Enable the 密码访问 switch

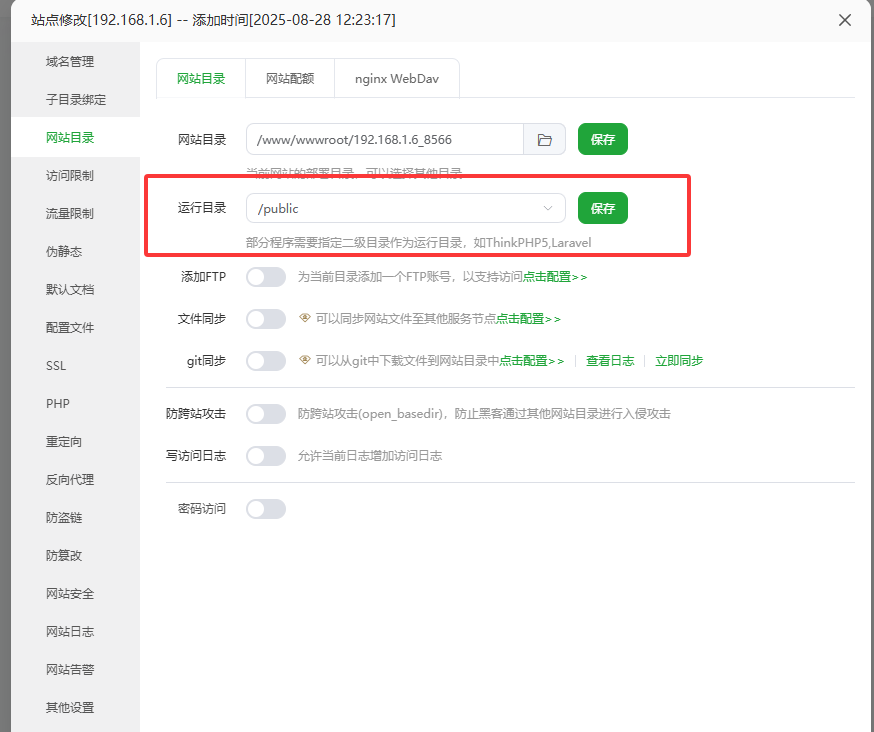point(266,509)
